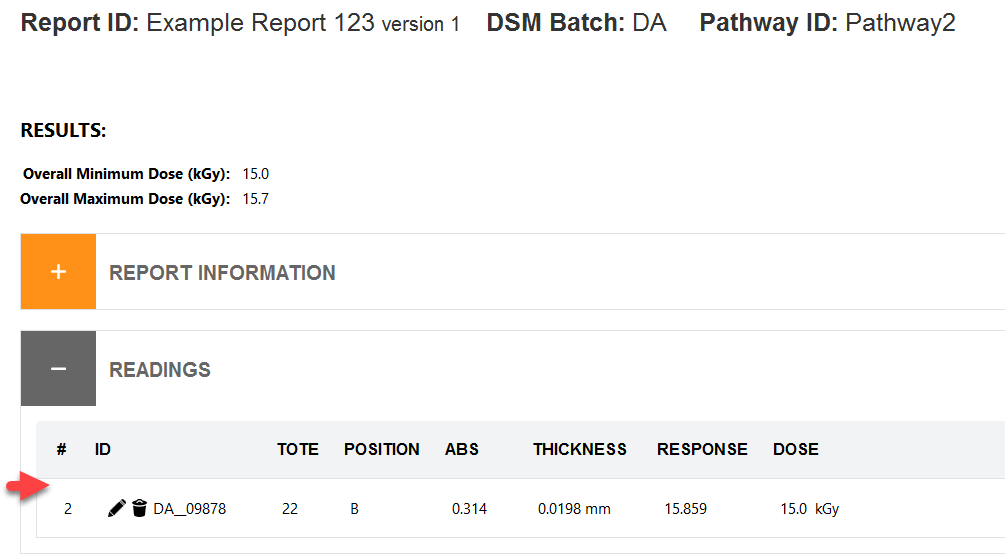The height and width of the screenshot is (556, 1005).
Task: Click the REPORT INFORMATION section title
Action: click(x=222, y=273)
